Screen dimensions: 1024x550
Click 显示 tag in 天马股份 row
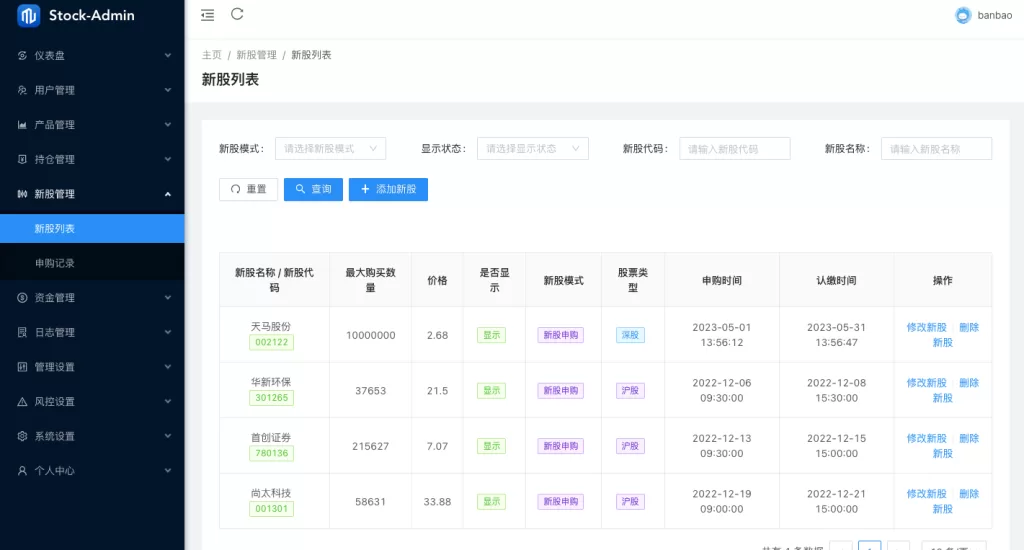click(491, 335)
